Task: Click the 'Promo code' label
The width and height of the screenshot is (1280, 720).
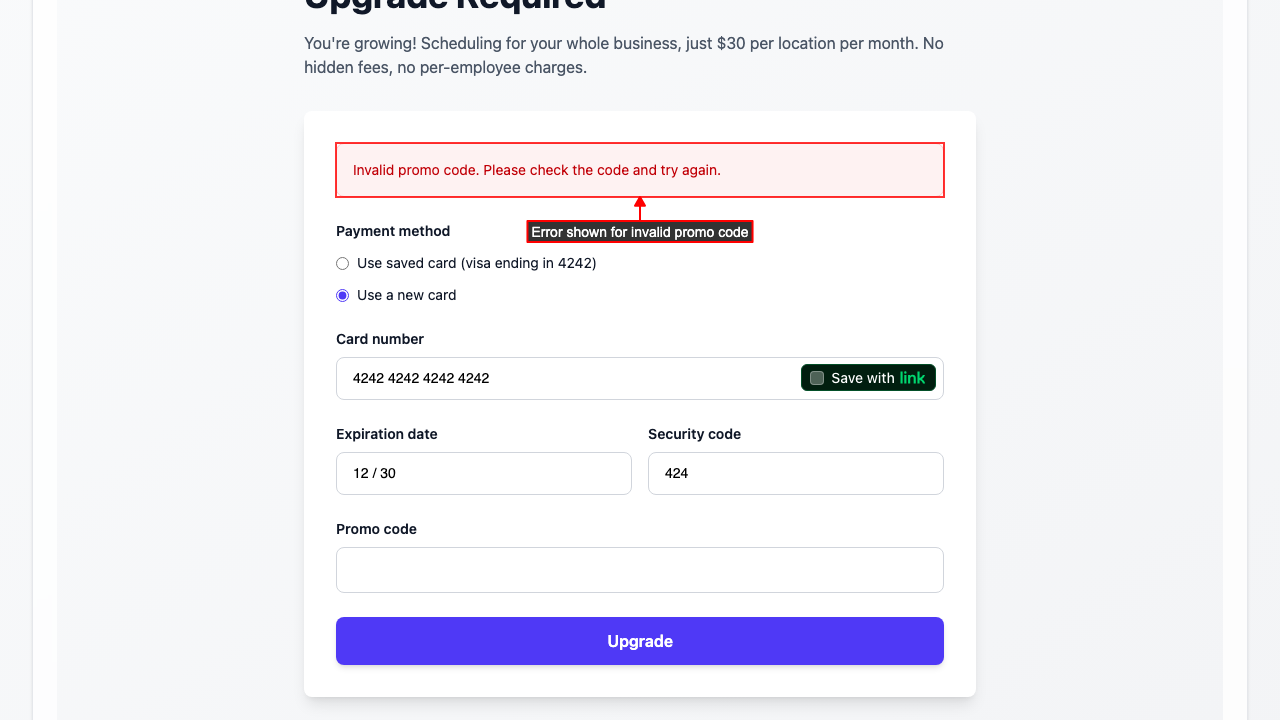Action: pyautogui.click(x=376, y=529)
